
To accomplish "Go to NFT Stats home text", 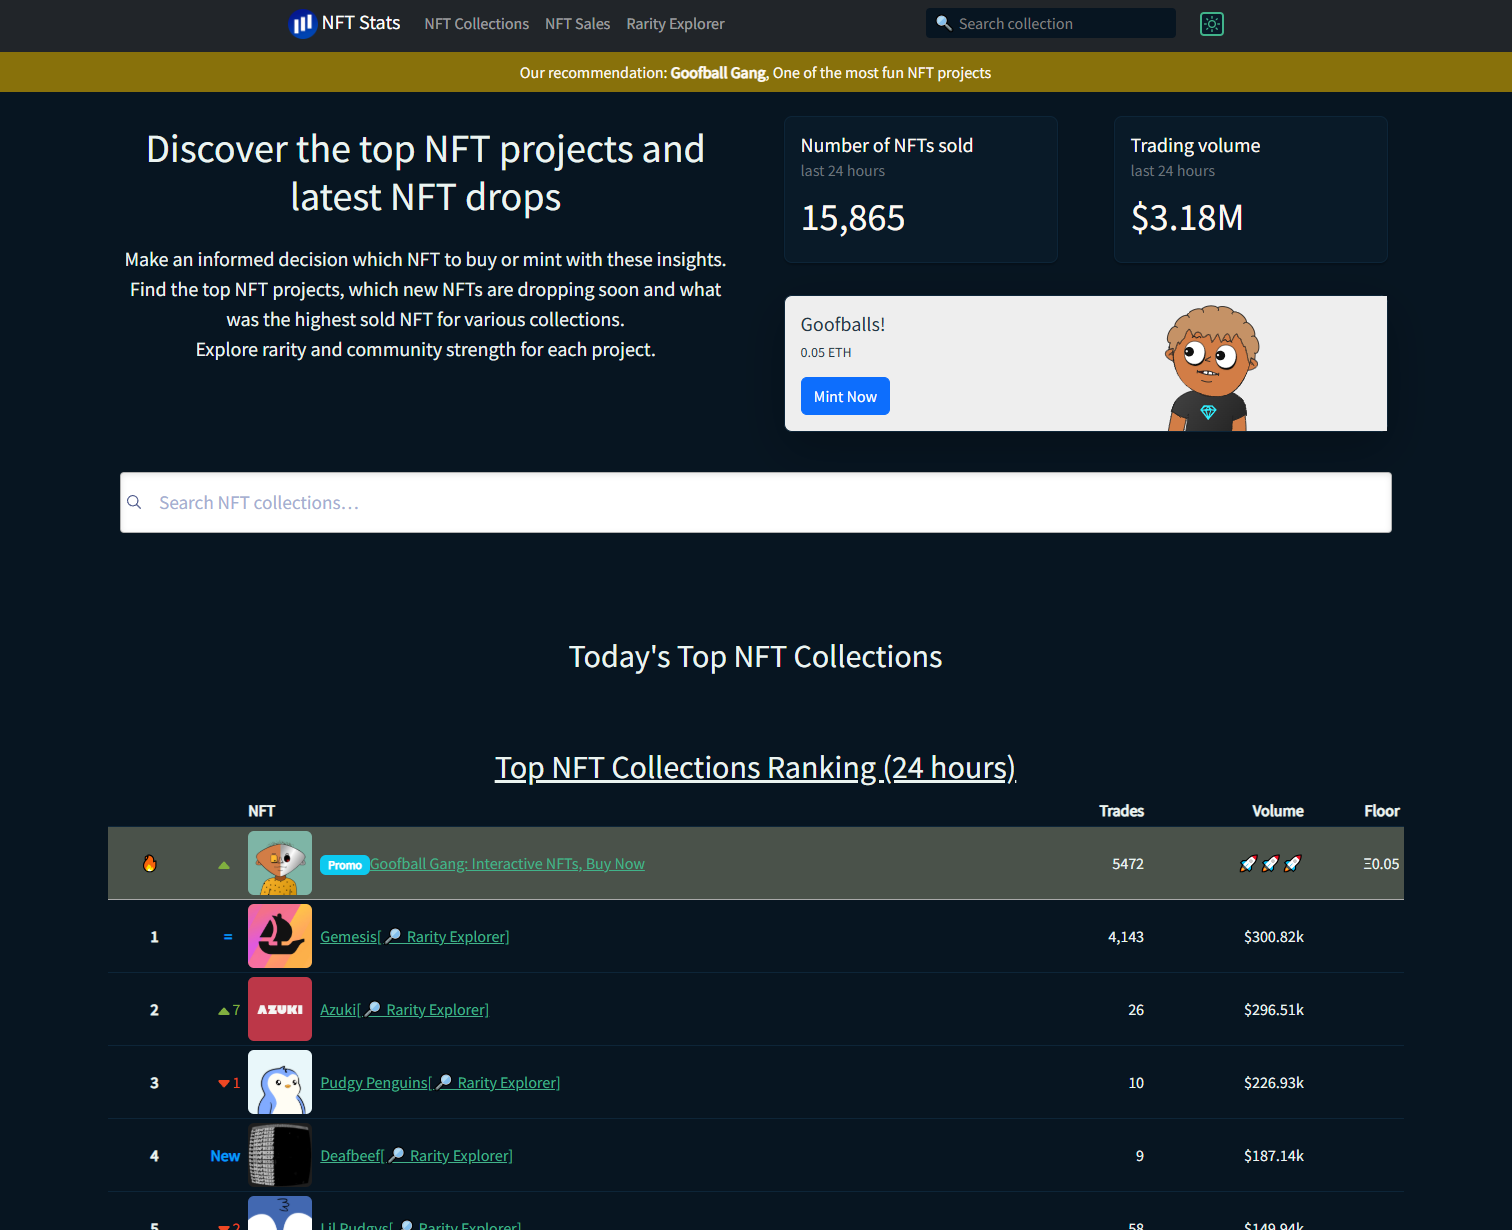I will pos(361,23).
